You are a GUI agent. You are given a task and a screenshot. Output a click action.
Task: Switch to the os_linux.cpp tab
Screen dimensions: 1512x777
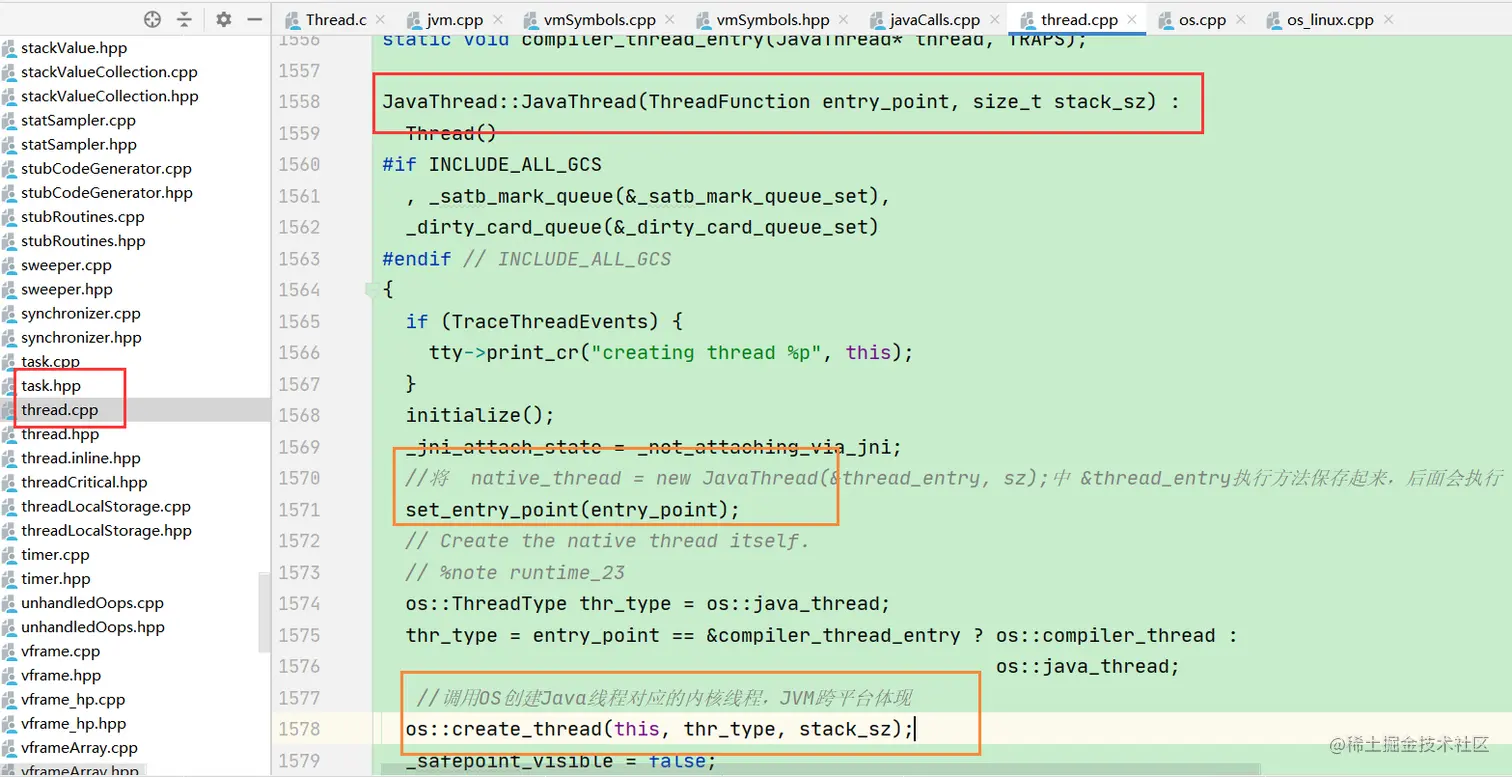[x=1330, y=19]
